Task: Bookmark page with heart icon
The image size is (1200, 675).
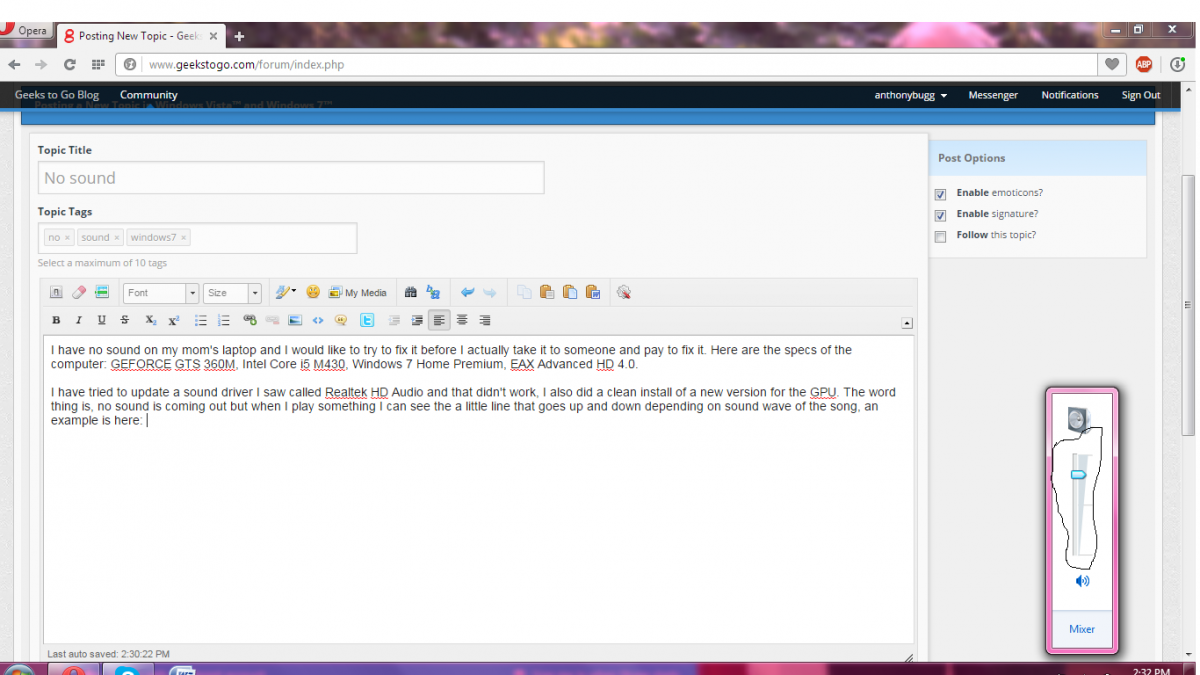Action: pos(1112,65)
